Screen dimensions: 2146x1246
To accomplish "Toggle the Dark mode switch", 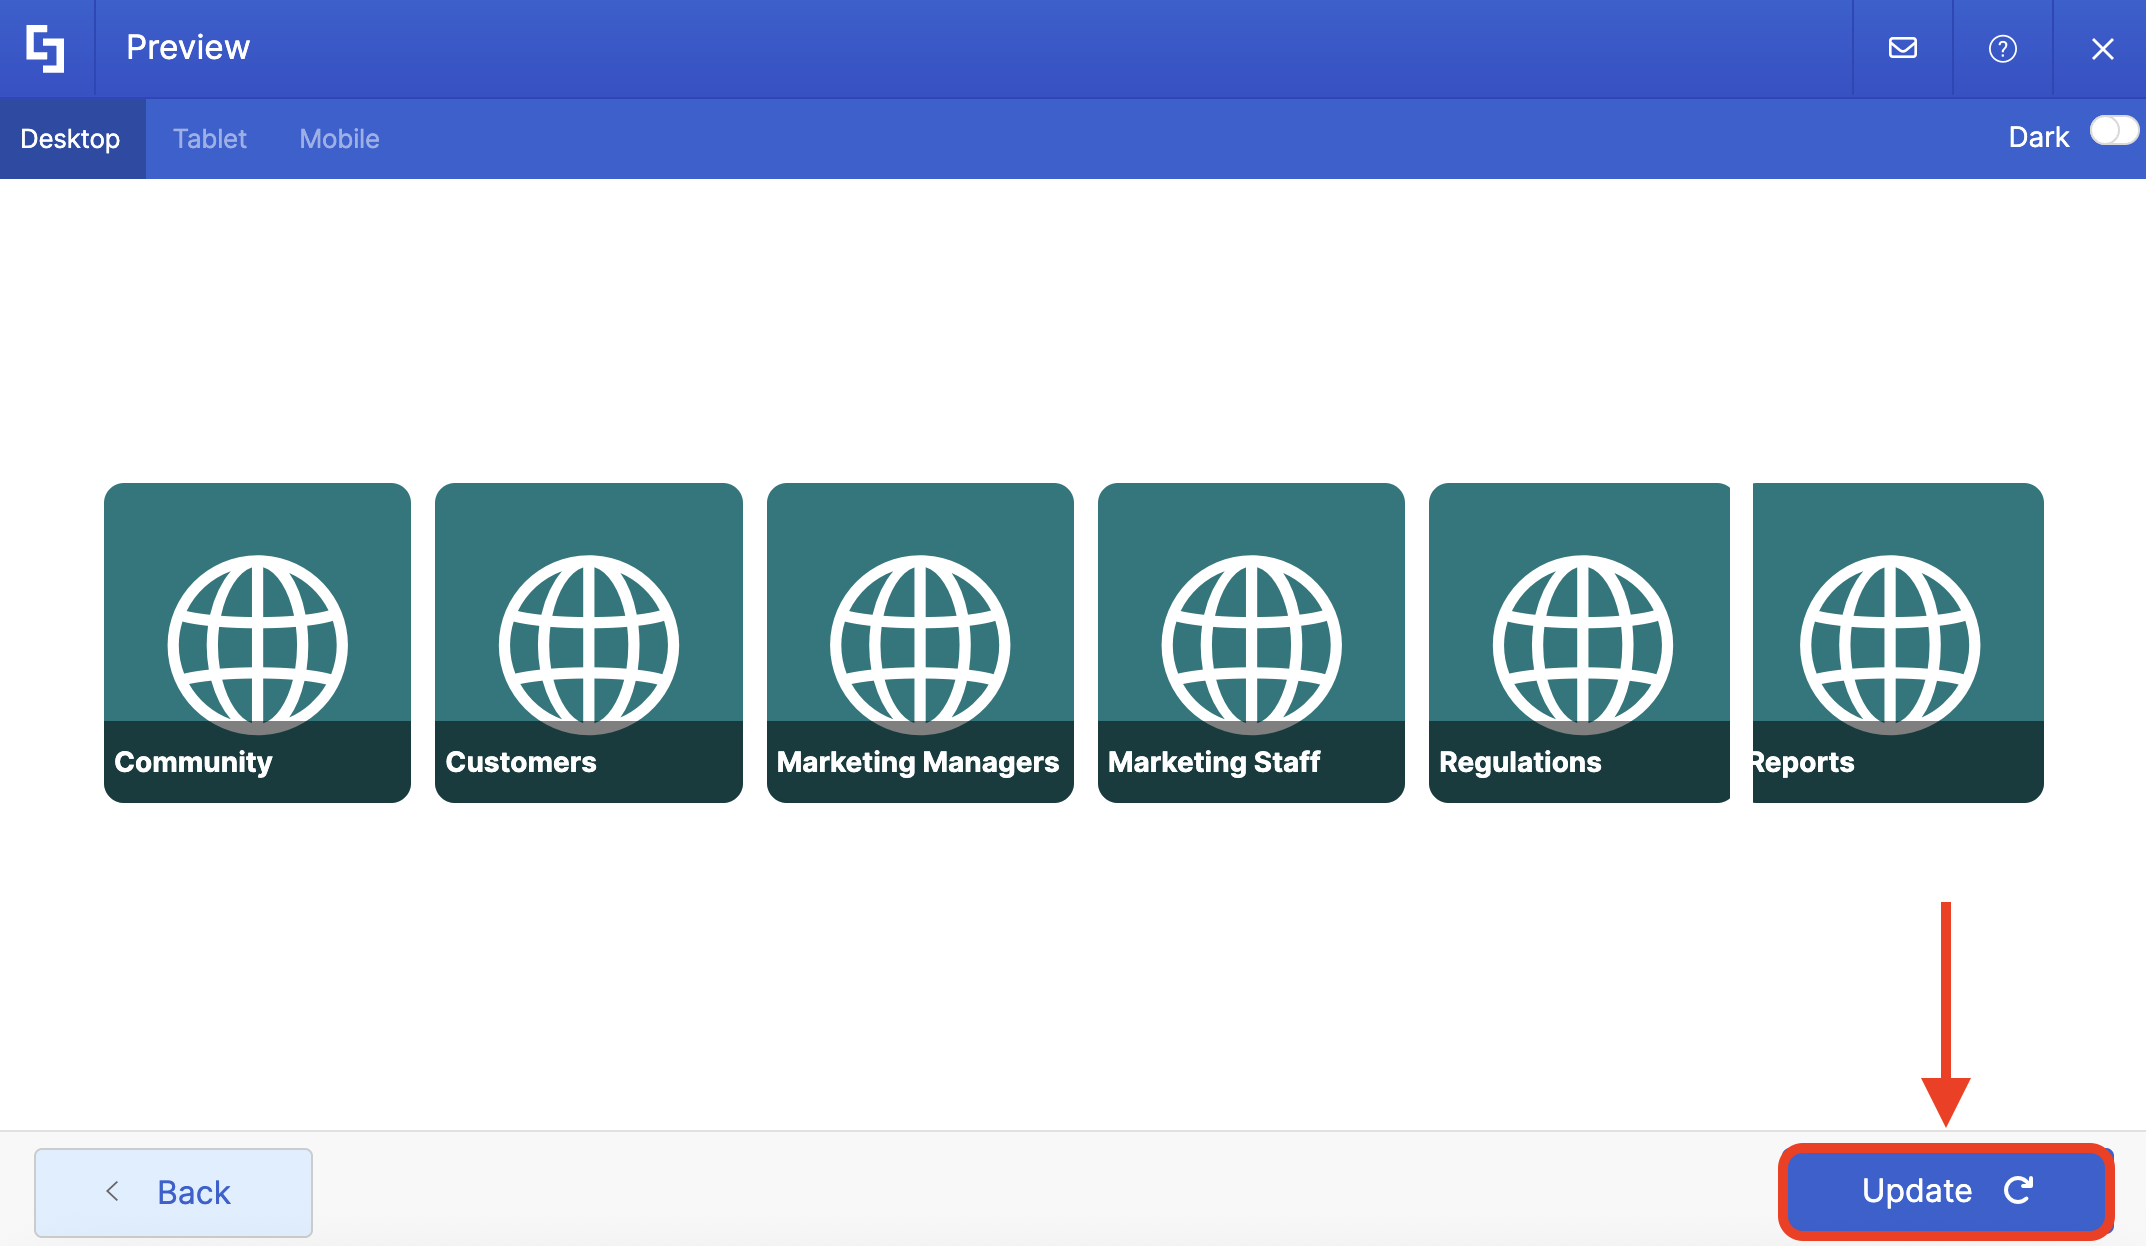I will (x=2113, y=131).
